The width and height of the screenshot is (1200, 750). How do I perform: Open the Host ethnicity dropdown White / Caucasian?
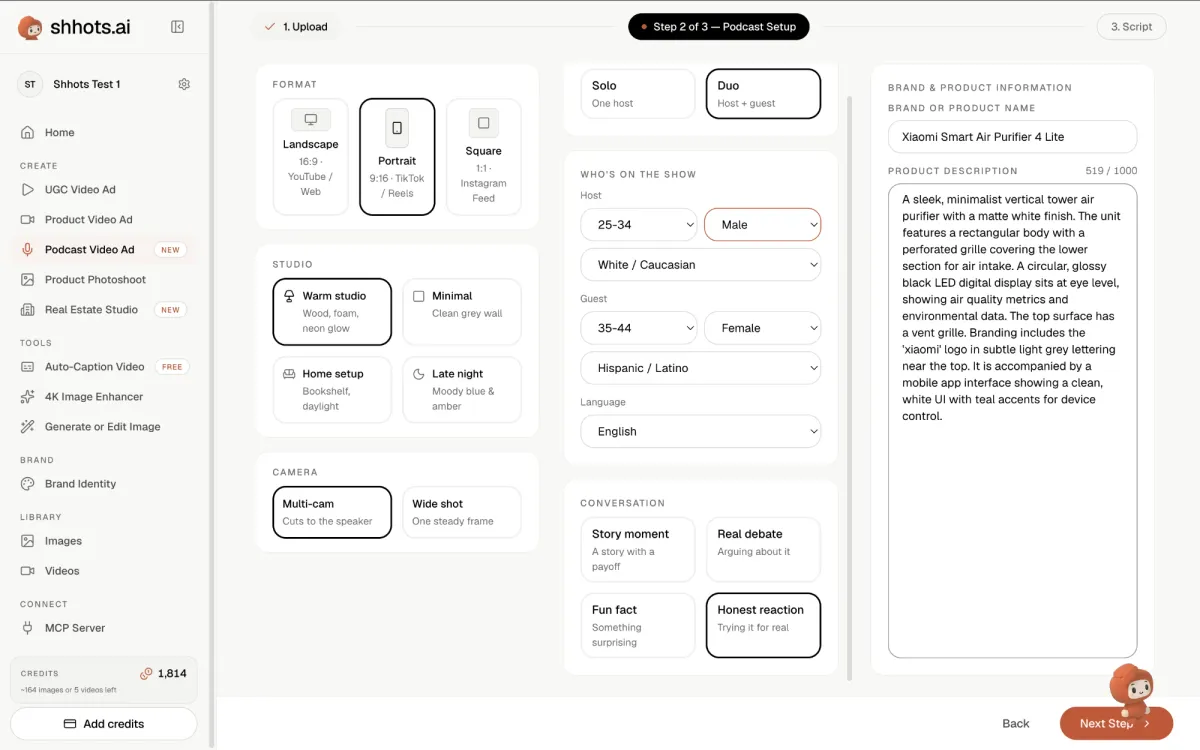[x=701, y=265]
